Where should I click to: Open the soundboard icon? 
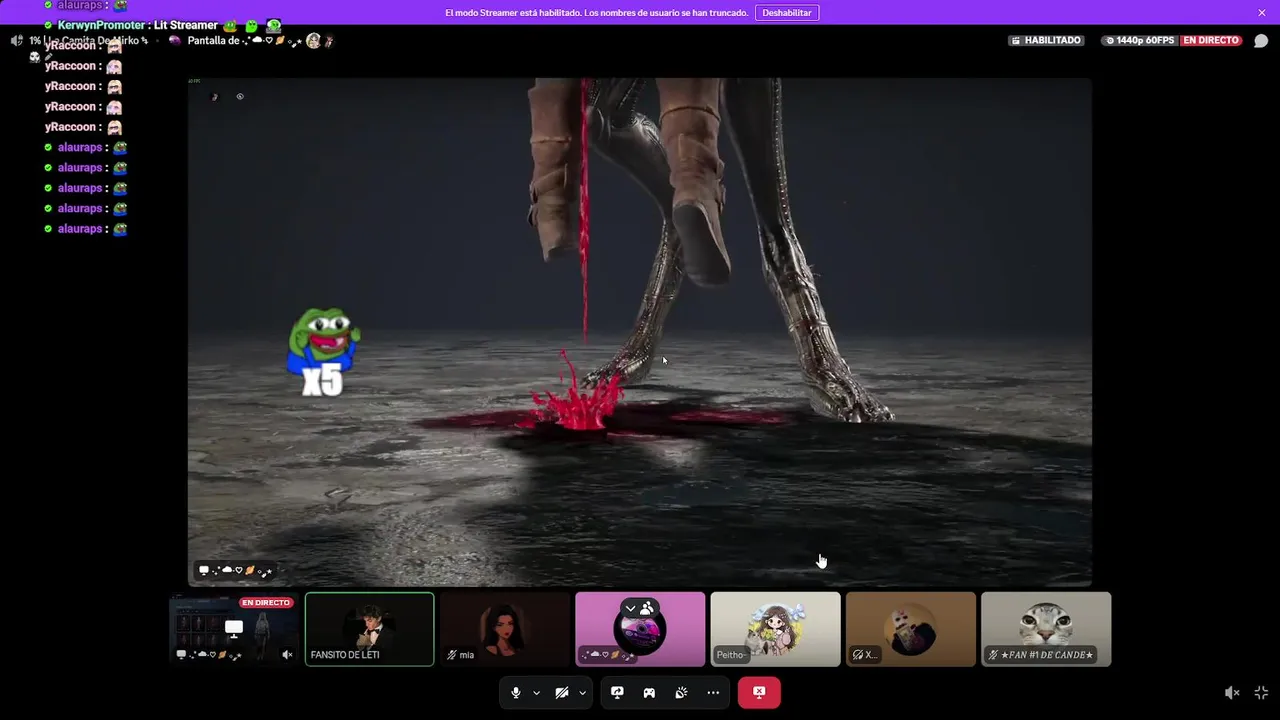tap(681, 693)
